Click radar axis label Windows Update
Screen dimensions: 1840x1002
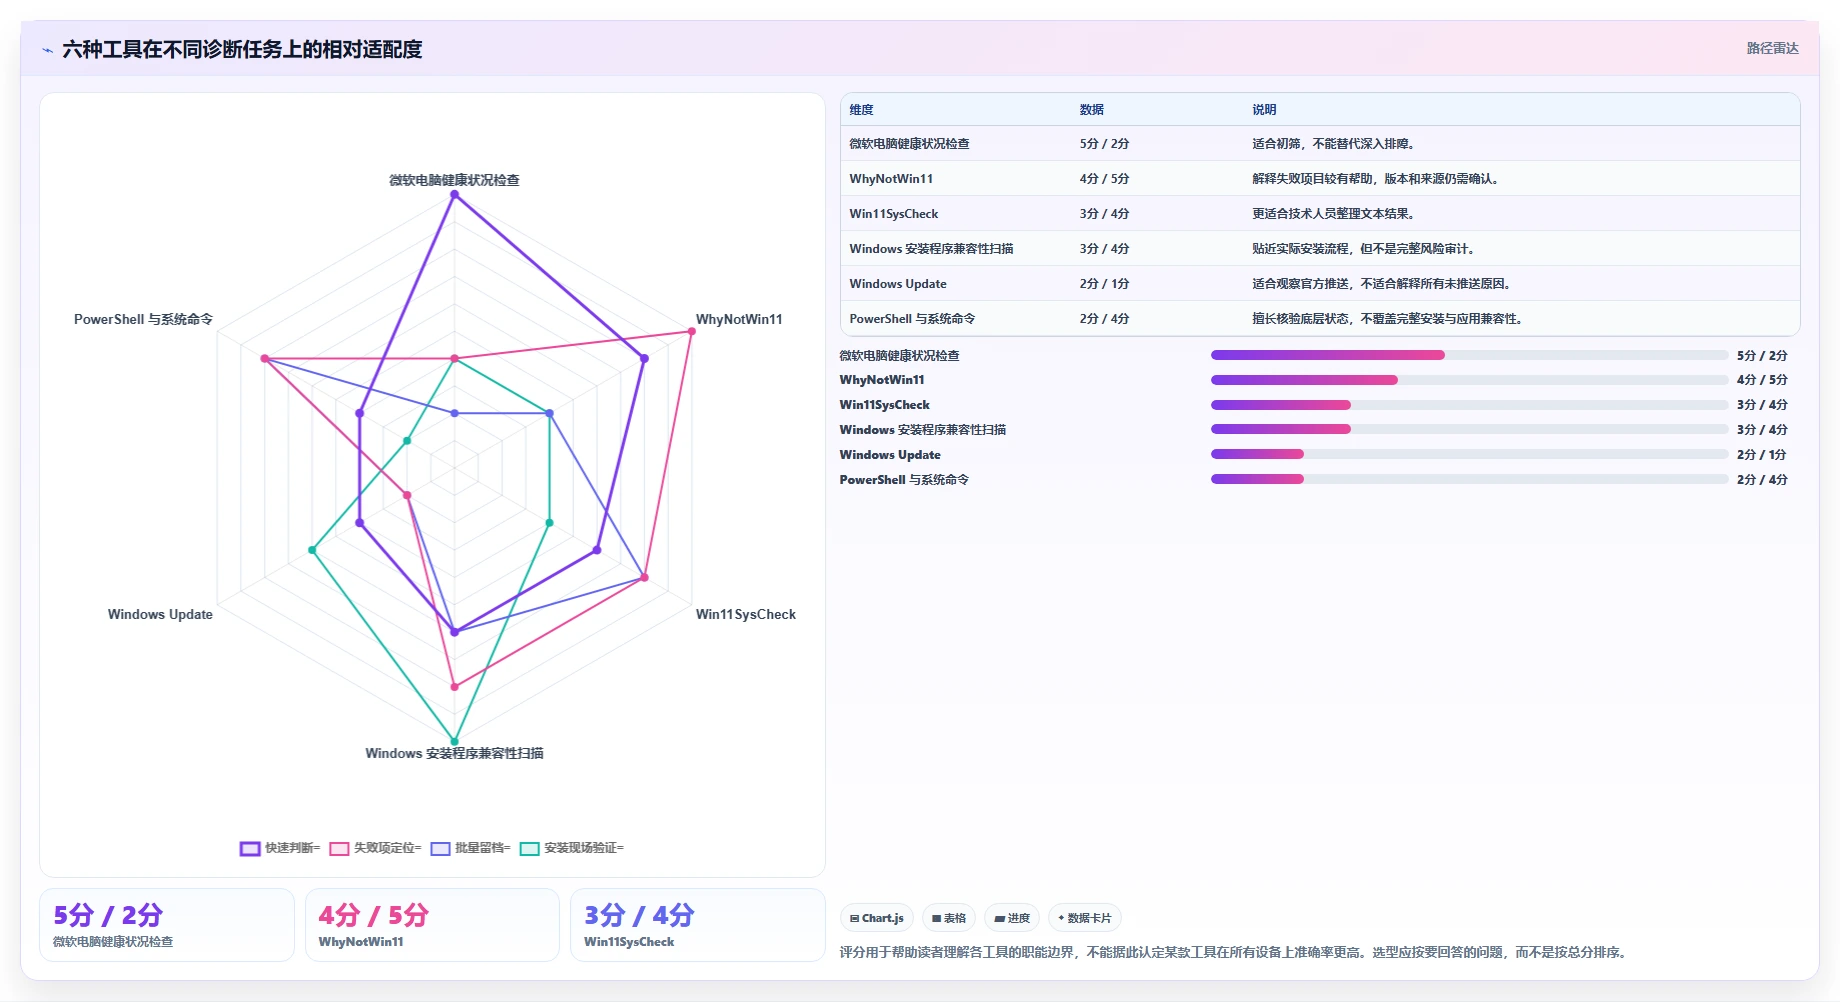coord(160,614)
